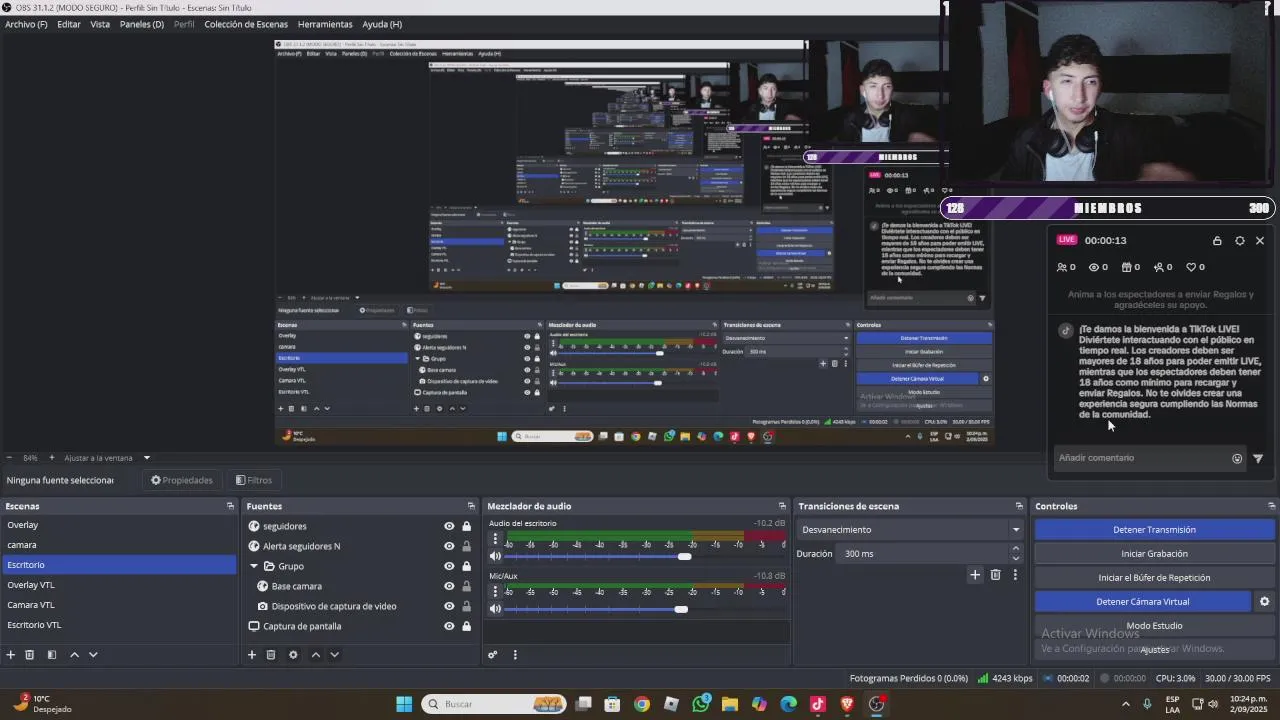1280x720 pixels.
Task: Remove selected source with trash icon
Action: pos(271,655)
